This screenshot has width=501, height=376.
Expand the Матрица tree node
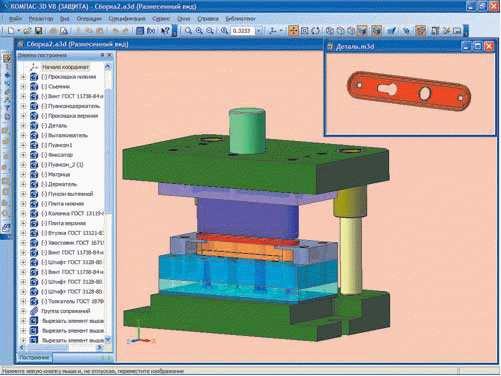tap(23, 174)
